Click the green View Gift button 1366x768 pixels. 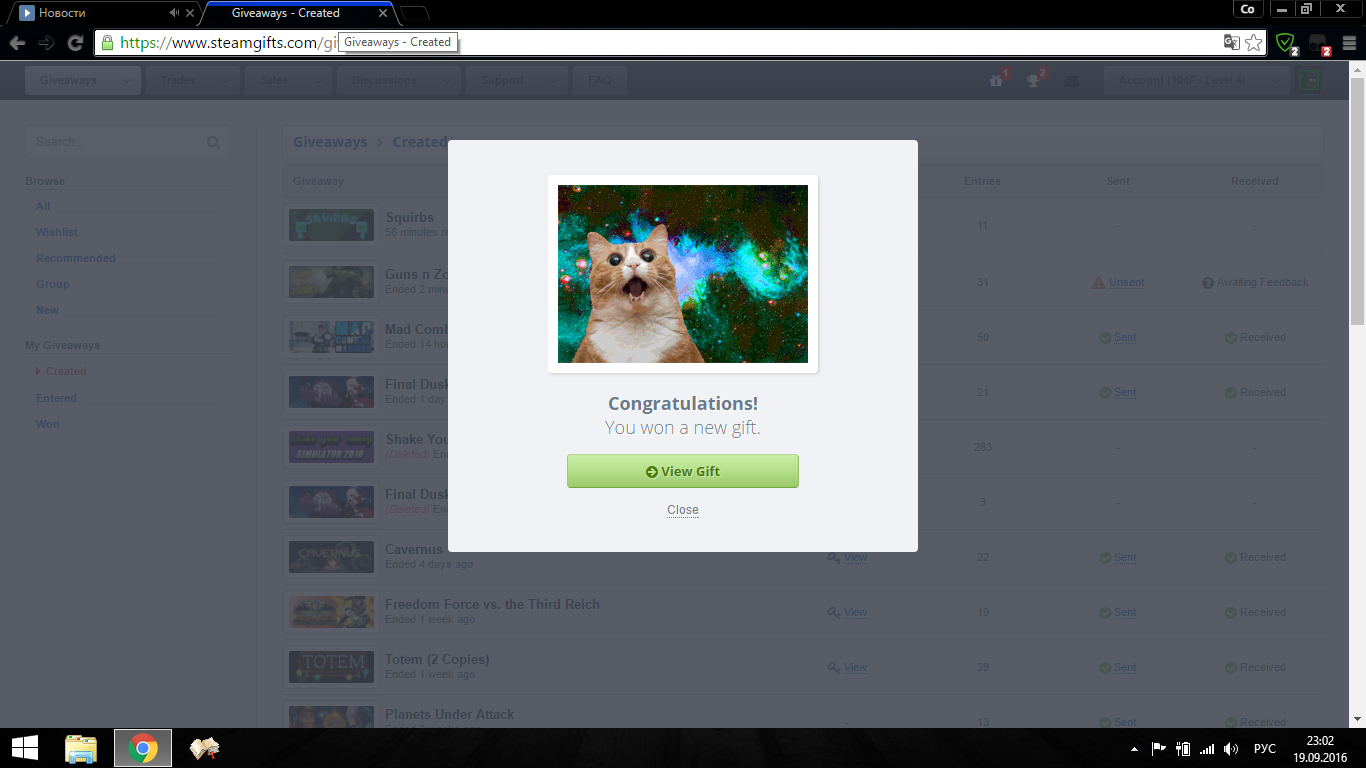click(x=683, y=471)
